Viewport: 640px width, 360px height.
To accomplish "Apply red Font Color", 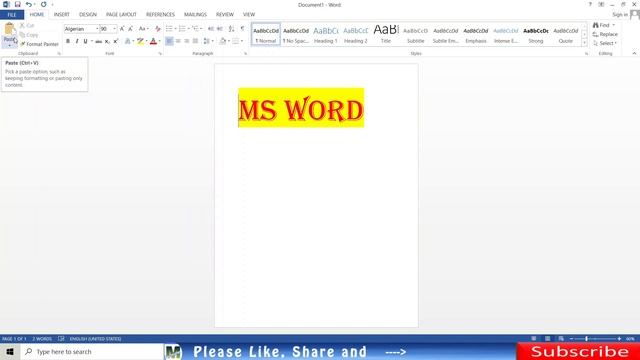I will 153,41.
